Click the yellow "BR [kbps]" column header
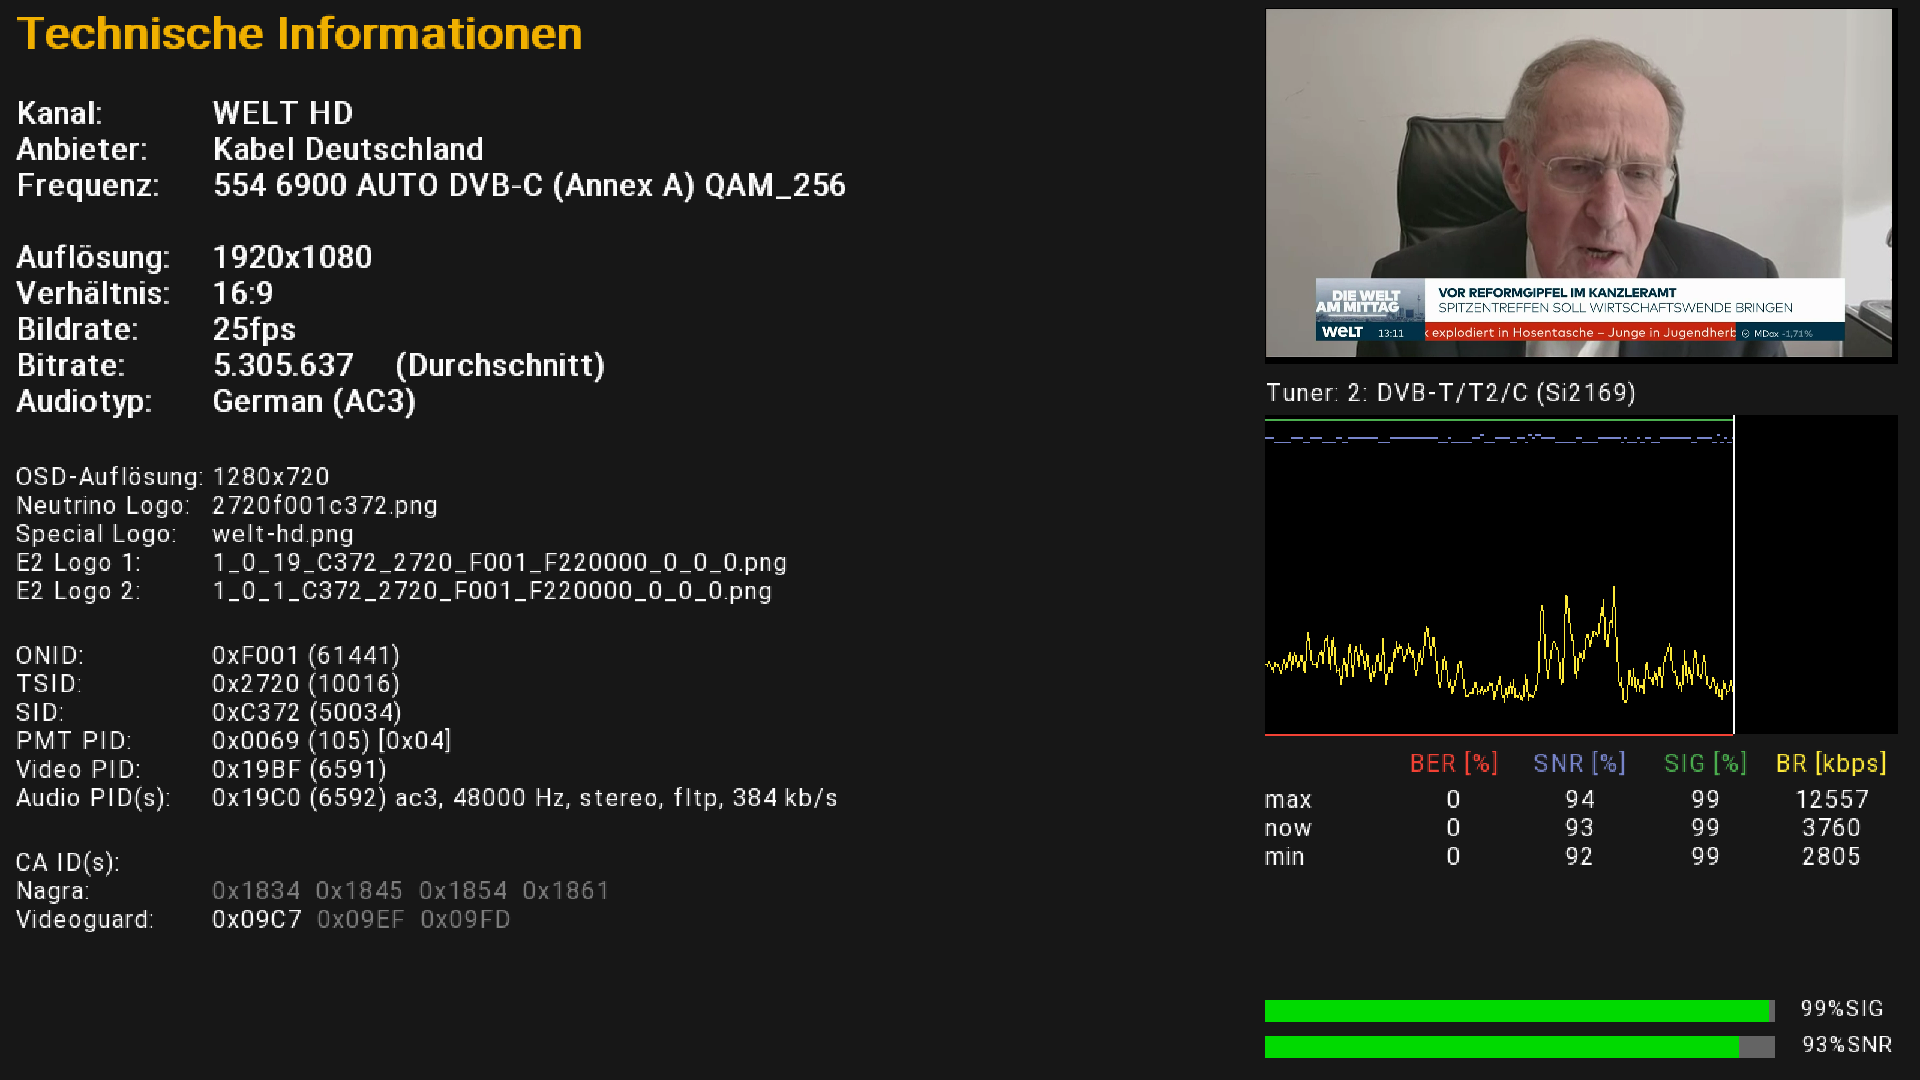 pyautogui.click(x=1831, y=764)
